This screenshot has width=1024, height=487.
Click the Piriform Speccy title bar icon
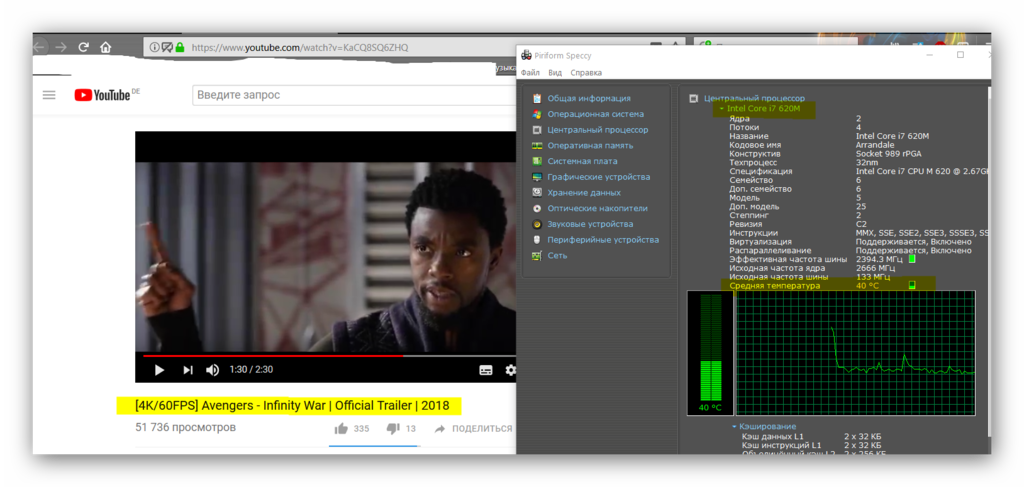[x=526, y=55]
